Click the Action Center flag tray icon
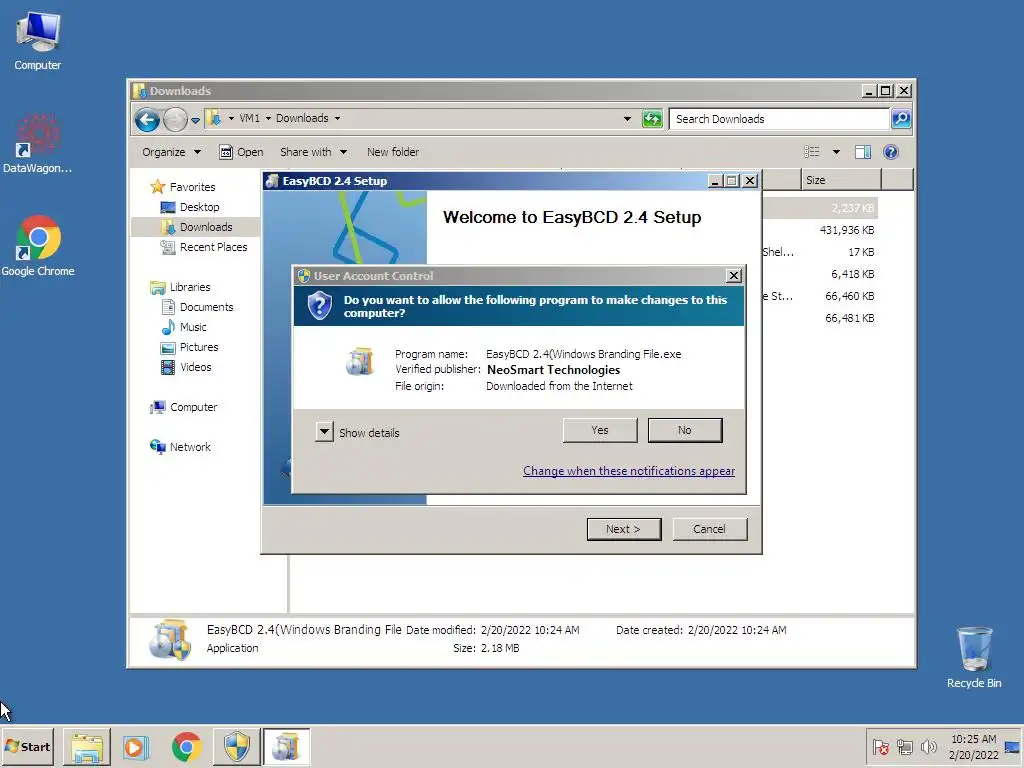Image resolution: width=1024 pixels, height=768 pixels. click(881, 747)
